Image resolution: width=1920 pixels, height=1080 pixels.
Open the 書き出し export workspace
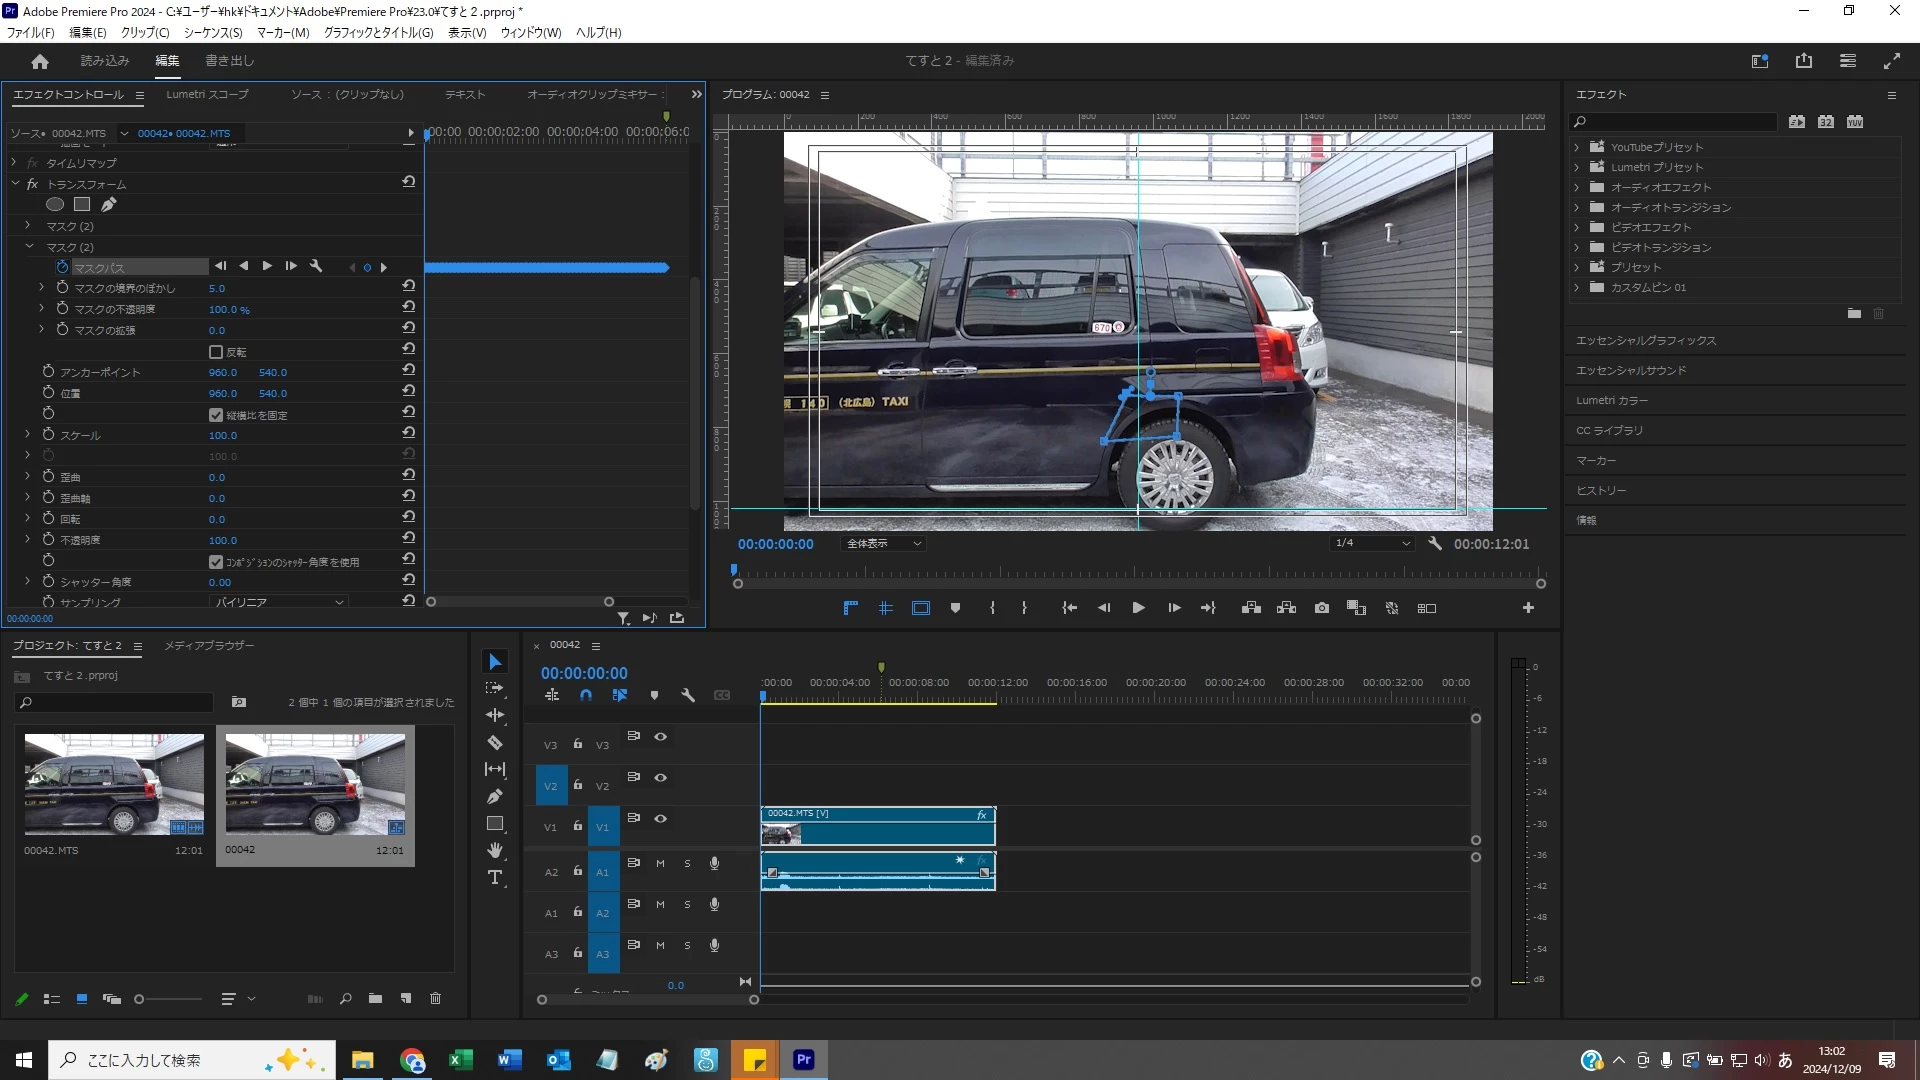[229, 61]
